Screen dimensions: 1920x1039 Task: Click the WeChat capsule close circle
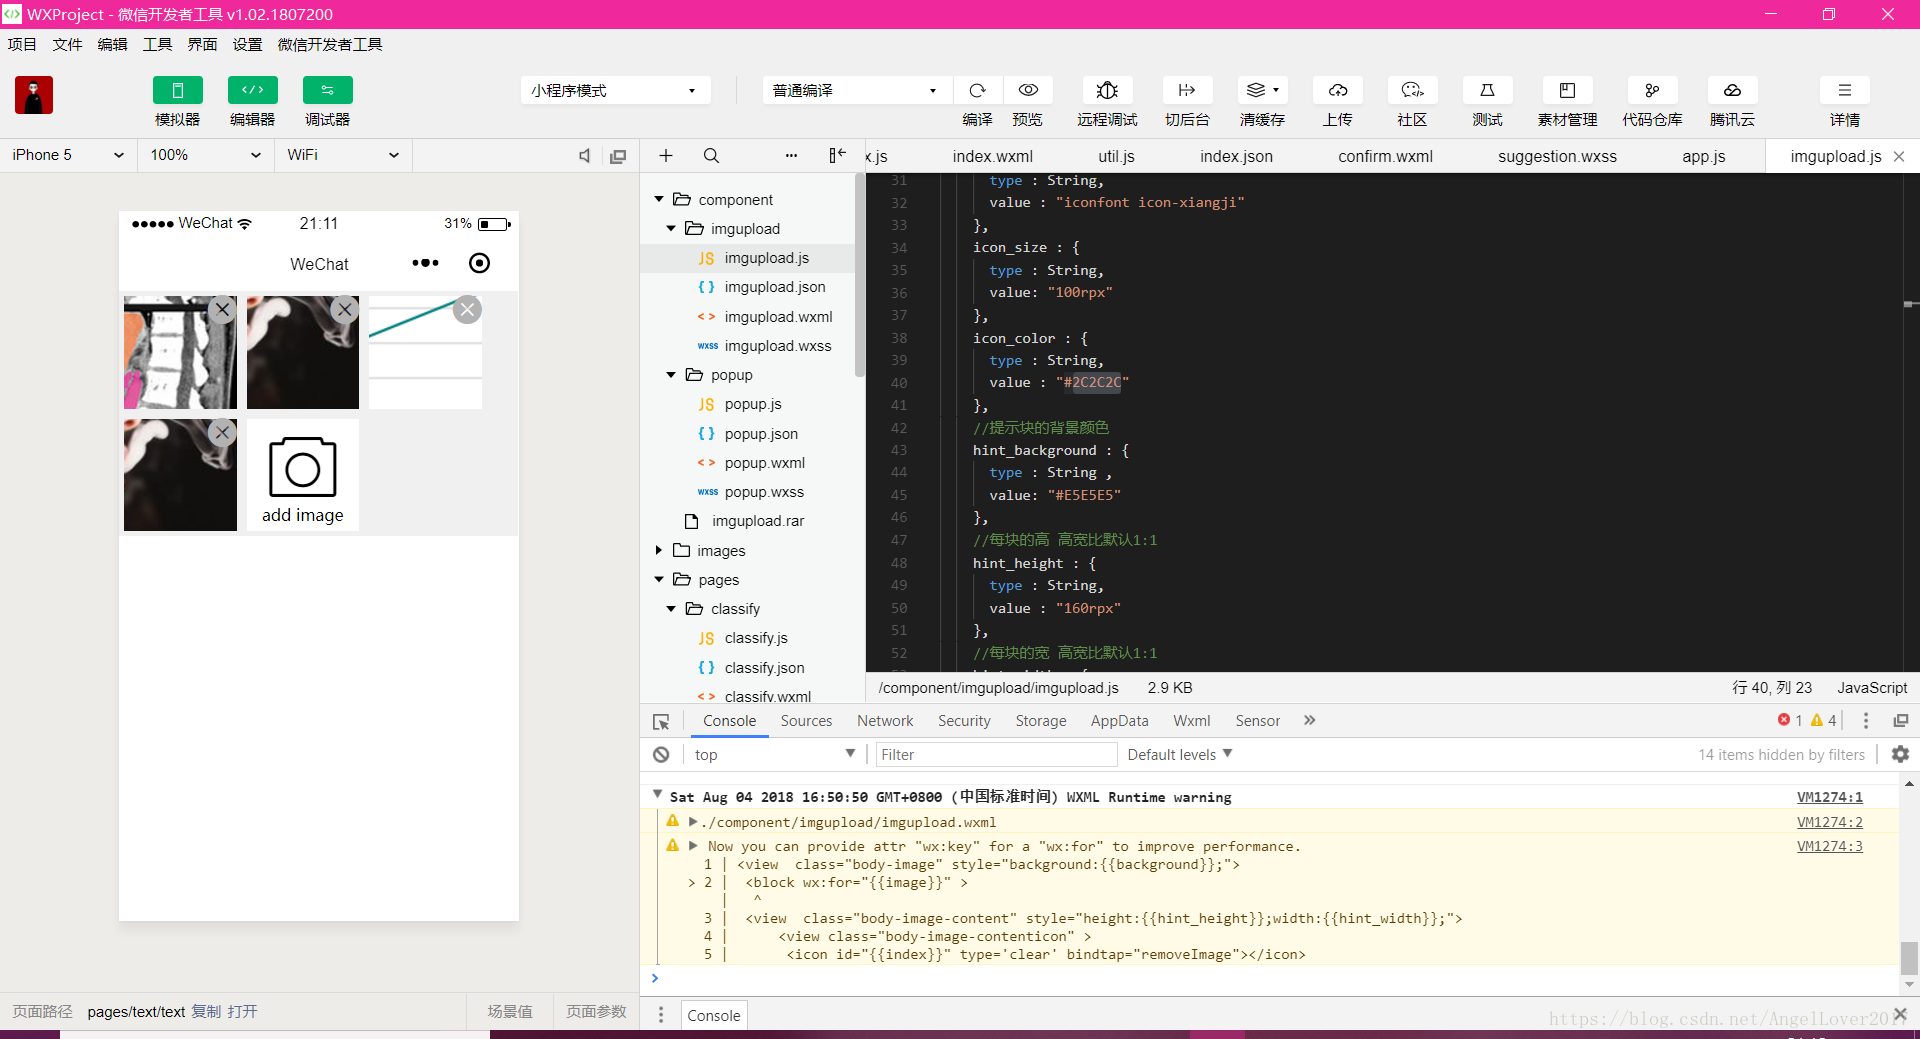coord(480,263)
